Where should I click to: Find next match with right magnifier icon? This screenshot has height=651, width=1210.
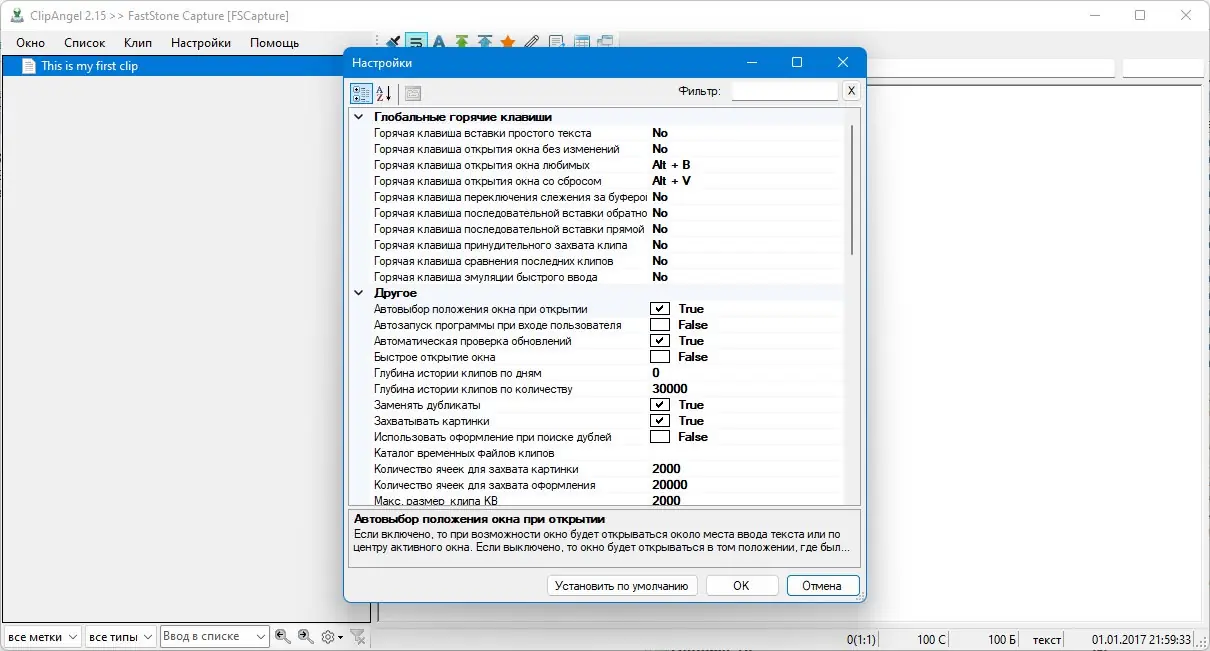(306, 636)
